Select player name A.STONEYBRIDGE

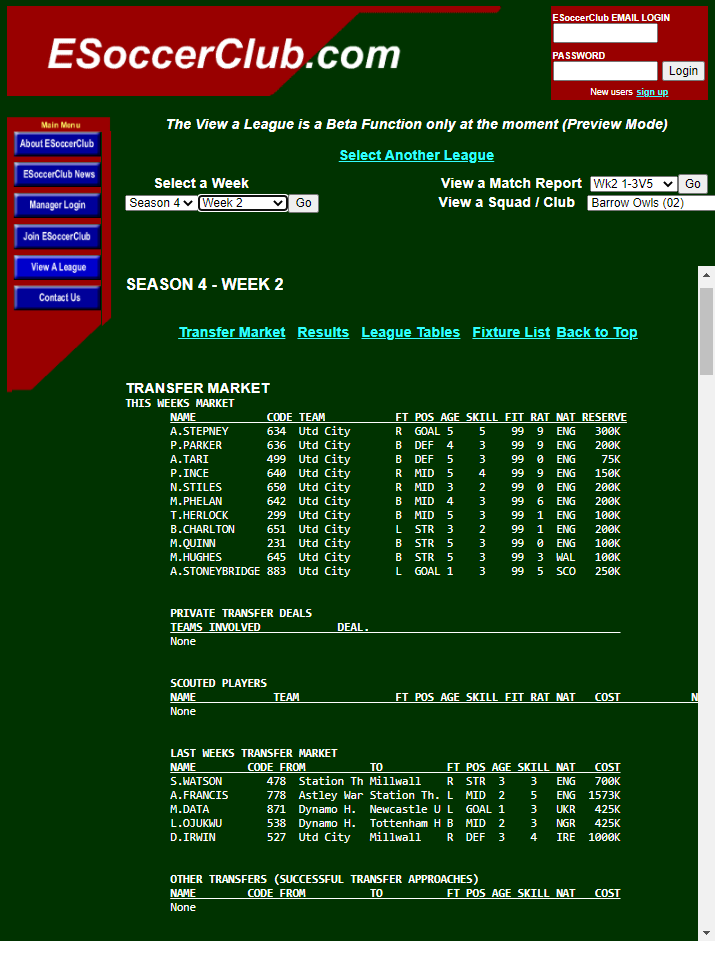pos(215,572)
